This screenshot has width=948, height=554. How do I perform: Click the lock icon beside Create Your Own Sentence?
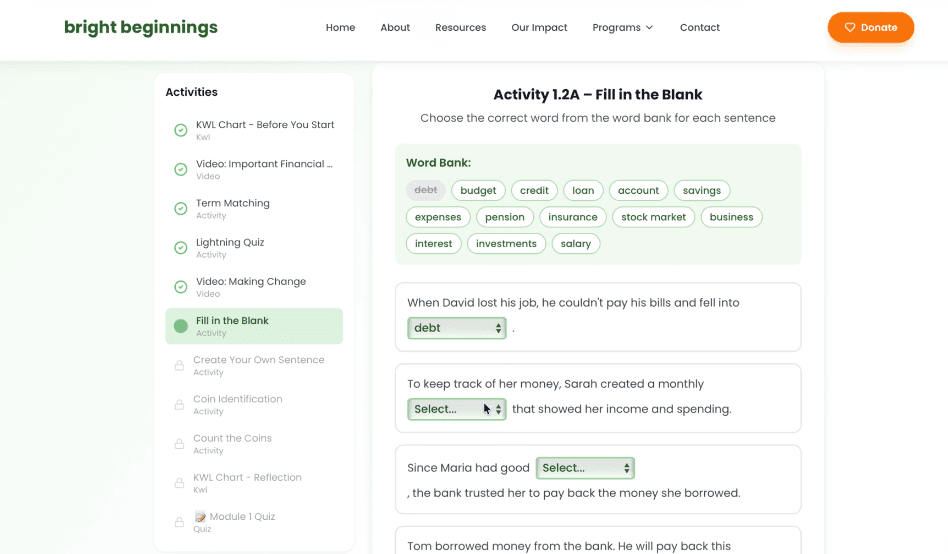(x=179, y=366)
